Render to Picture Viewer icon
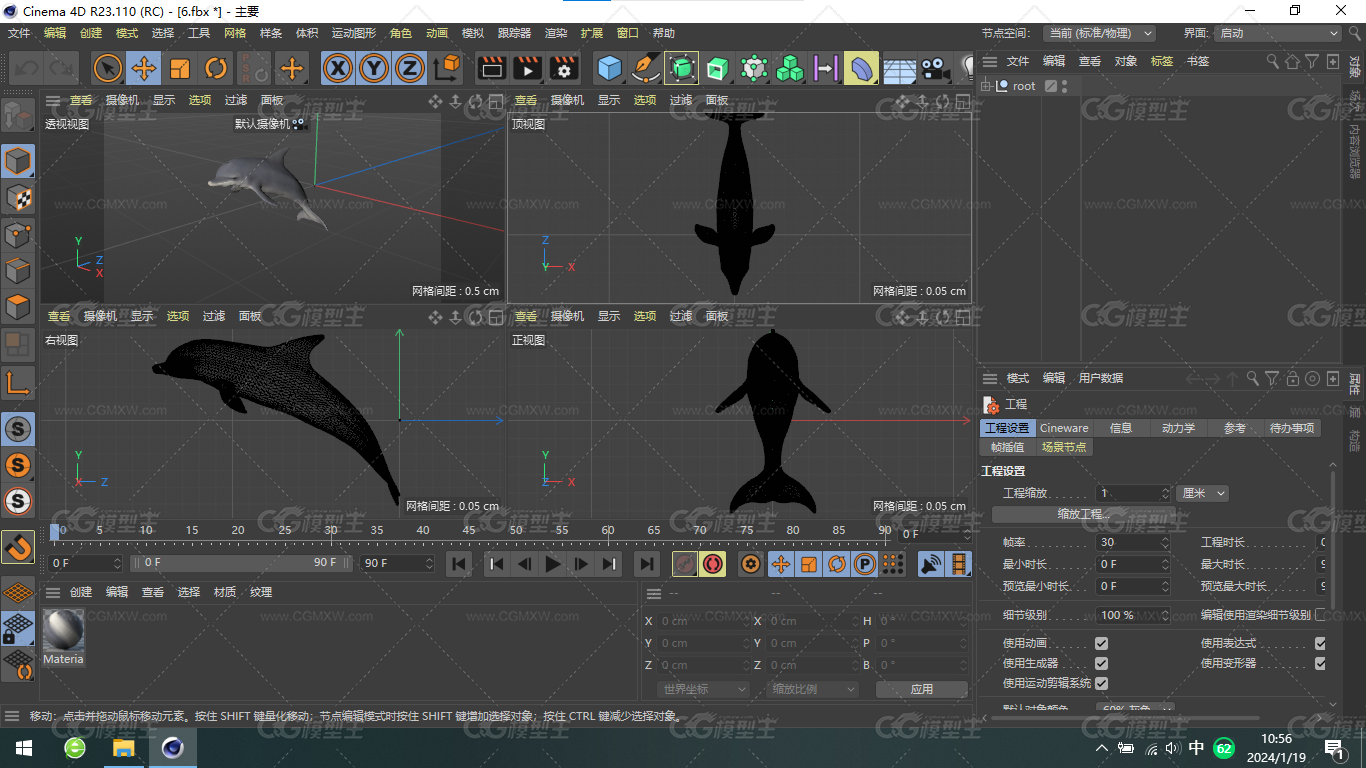Viewport: 1366px width, 768px height. tap(527, 68)
